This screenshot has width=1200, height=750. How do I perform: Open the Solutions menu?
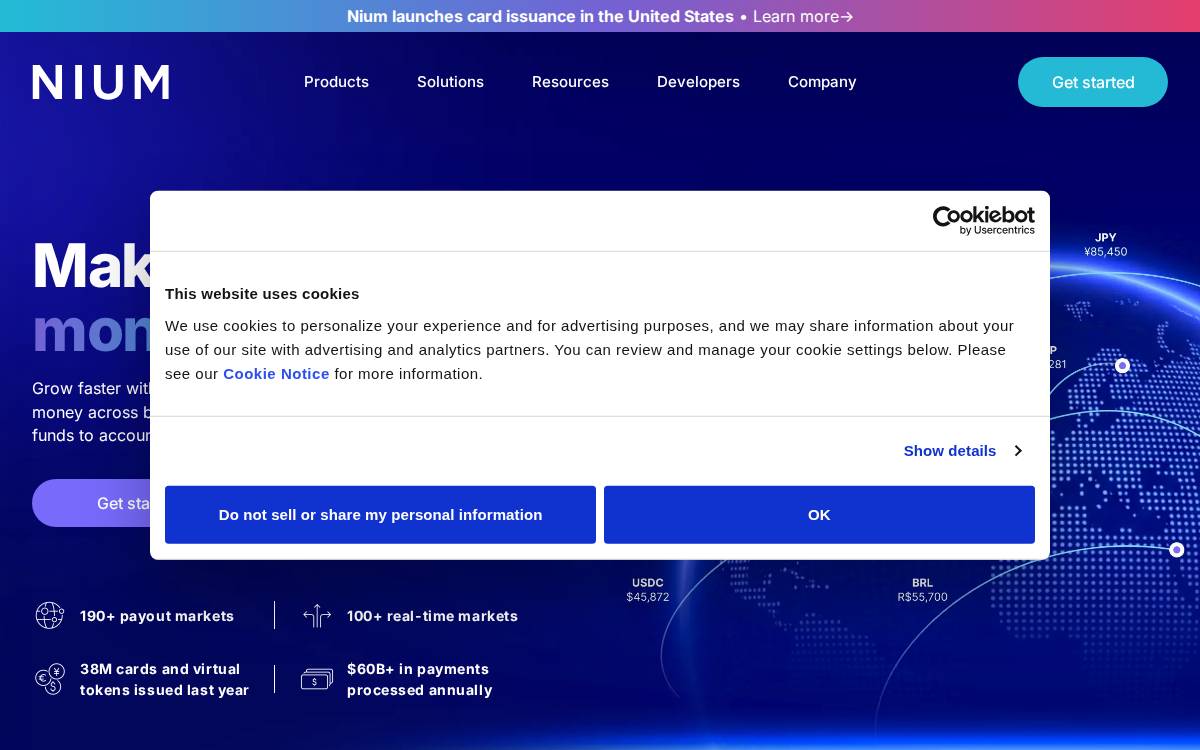pyautogui.click(x=450, y=82)
